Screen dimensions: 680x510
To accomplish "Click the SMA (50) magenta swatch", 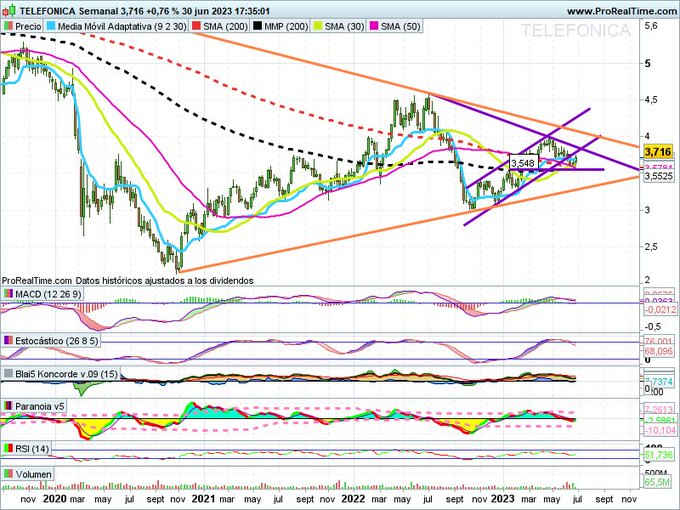I will point(374,26).
